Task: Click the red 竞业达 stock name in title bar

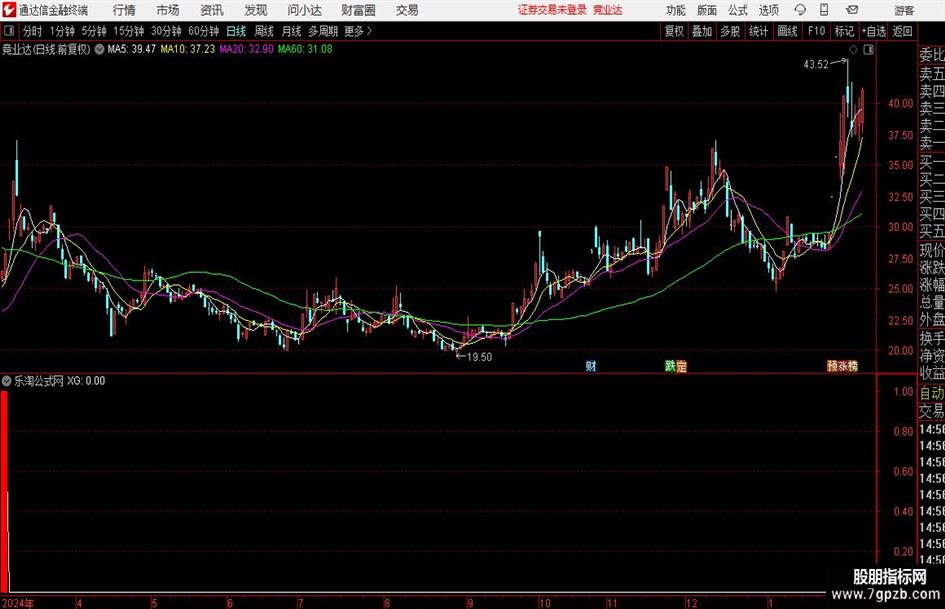Action: click(607, 10)
